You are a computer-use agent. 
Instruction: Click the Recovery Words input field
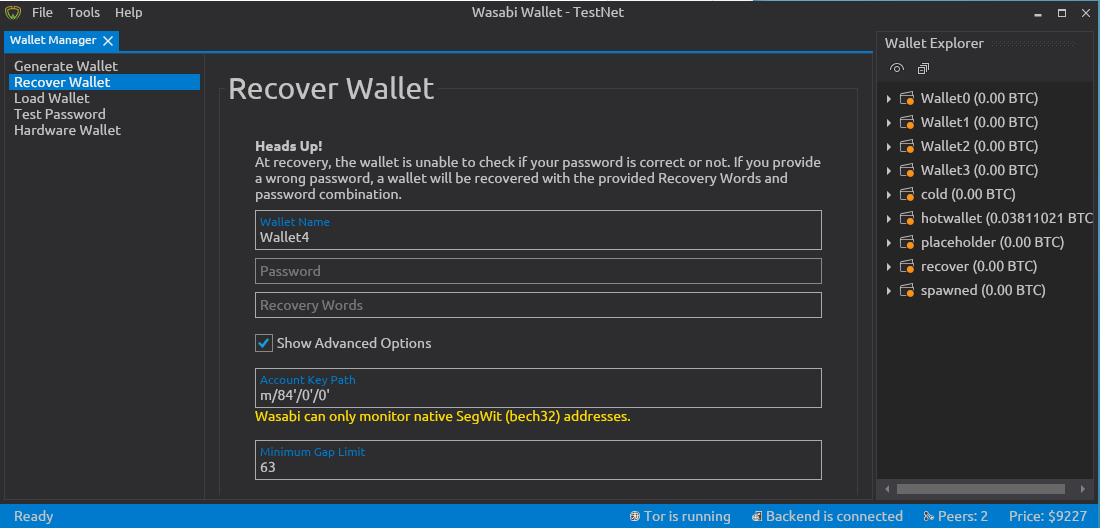tap(538, 305)
